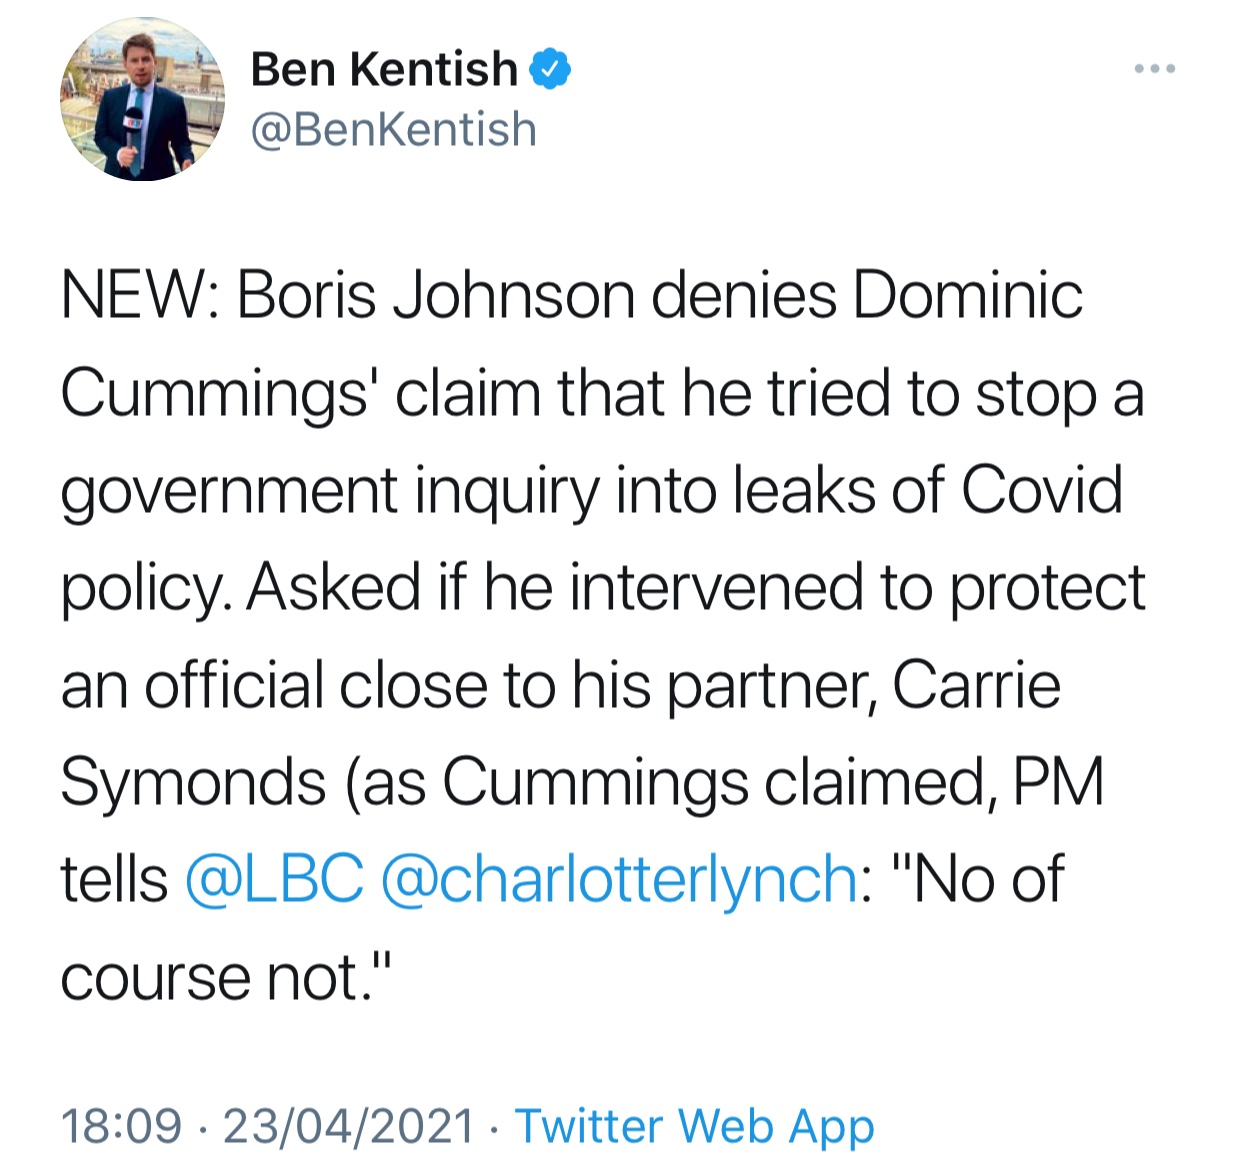Open the Twitter Web App source link
The height and width of the screenshot is (1165, 1242).
click(x=694, y=1126)
